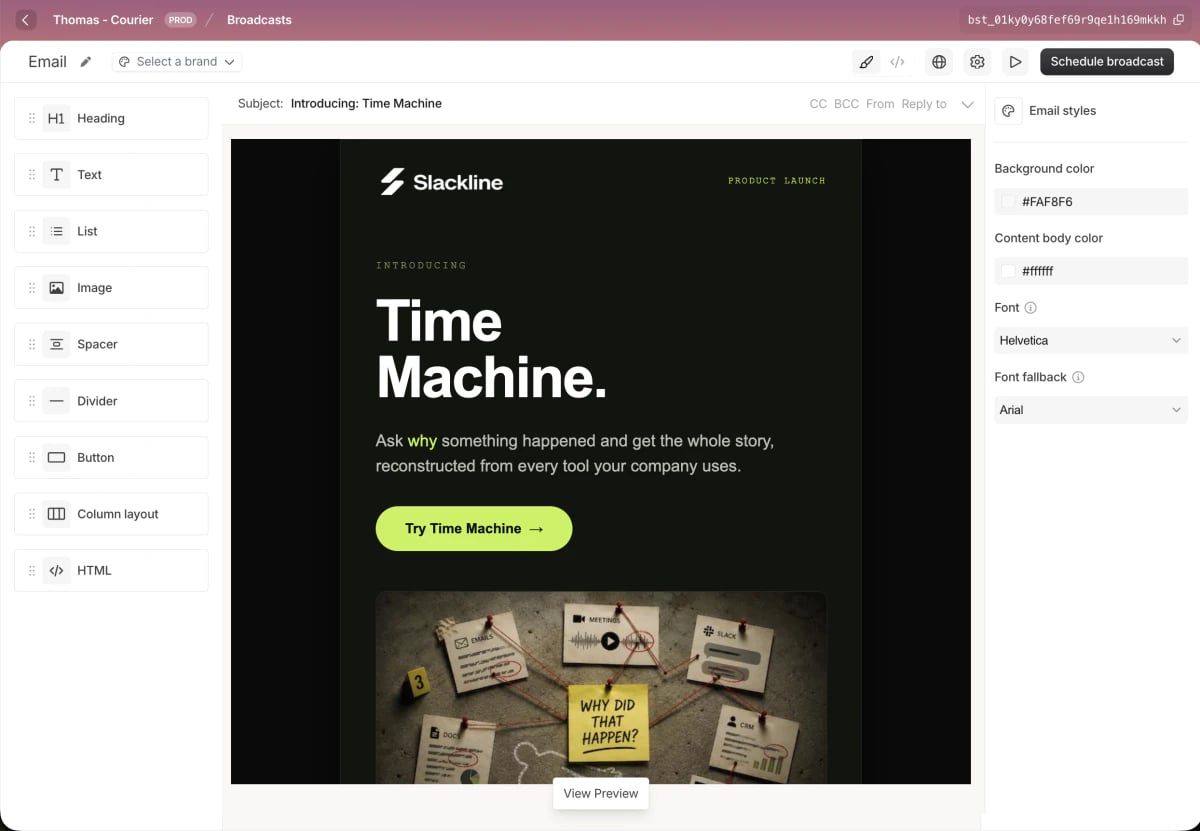1200x831 pixels.
Task: Add a BCC field
Action: [847, 104]
